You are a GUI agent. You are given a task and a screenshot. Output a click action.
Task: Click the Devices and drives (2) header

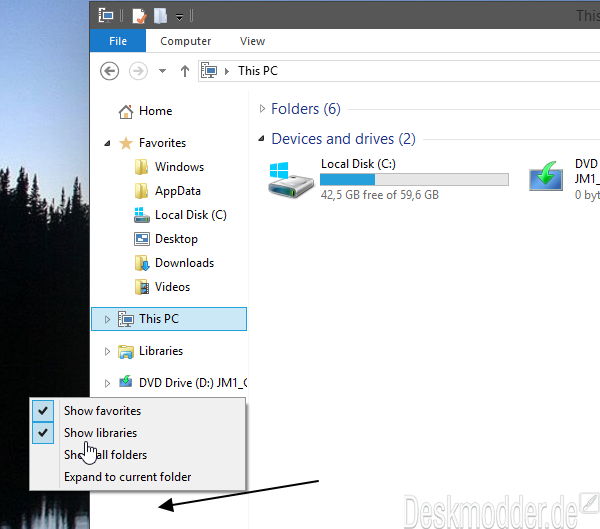pyautogui.click(x=343, y=139)
